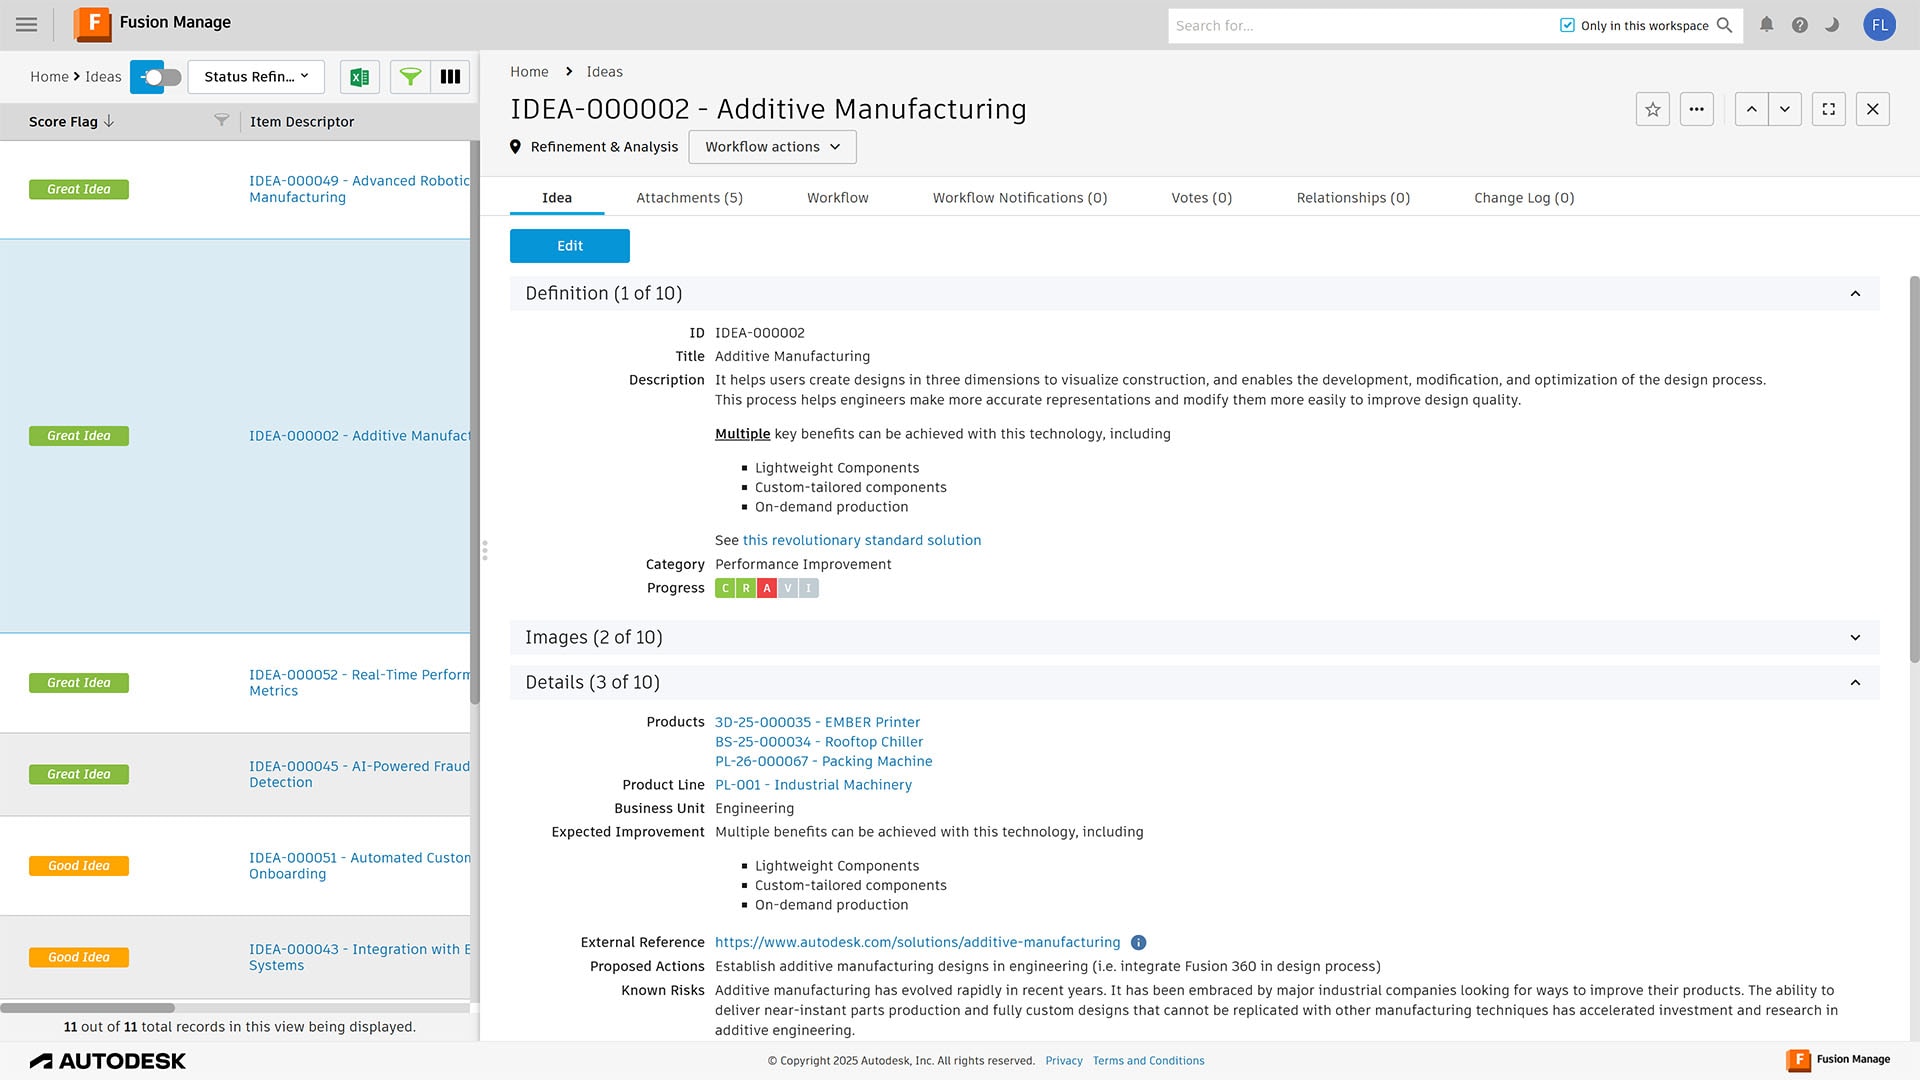Open the hamburger navigation menu
Screen dimensions: 1920x1080
point(27,25)
